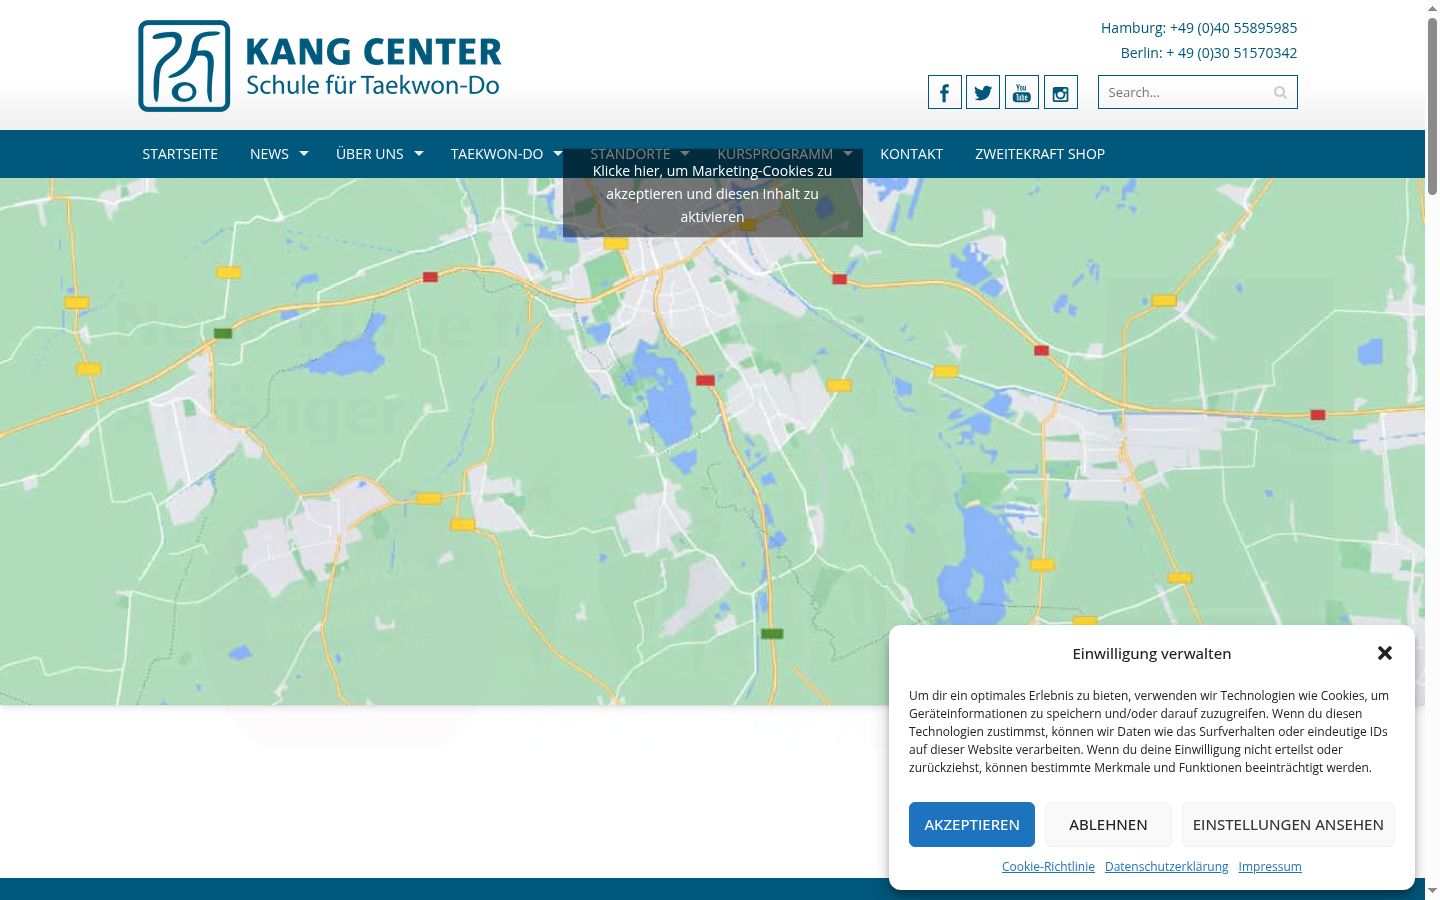Expand the News submenu arrow
This screenshot has height=900, width=1440.
(304, 153)
